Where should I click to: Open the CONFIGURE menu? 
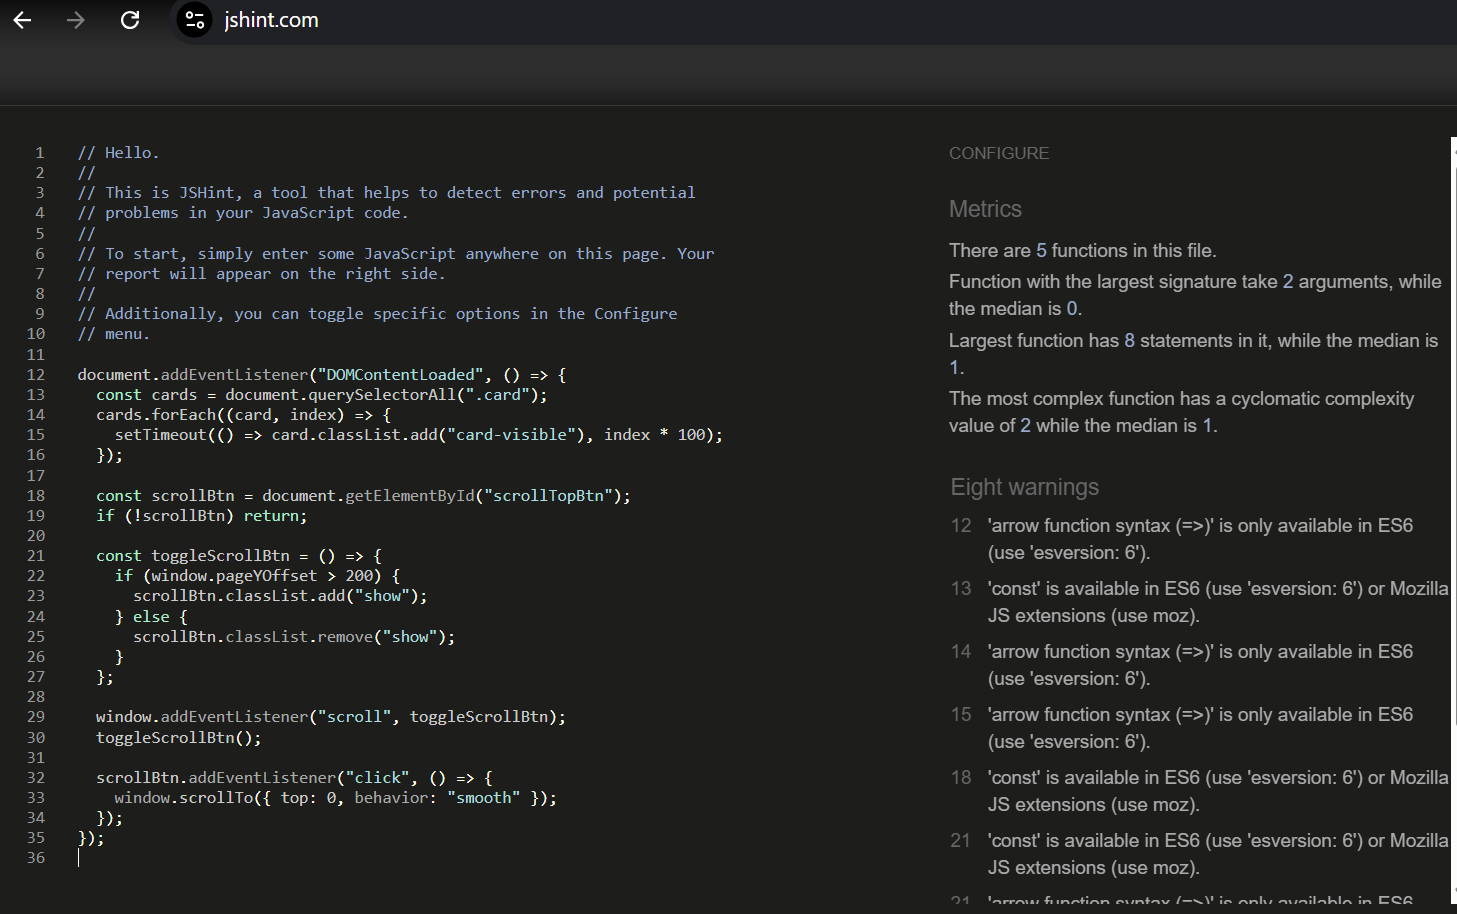[x=999, y=153]
